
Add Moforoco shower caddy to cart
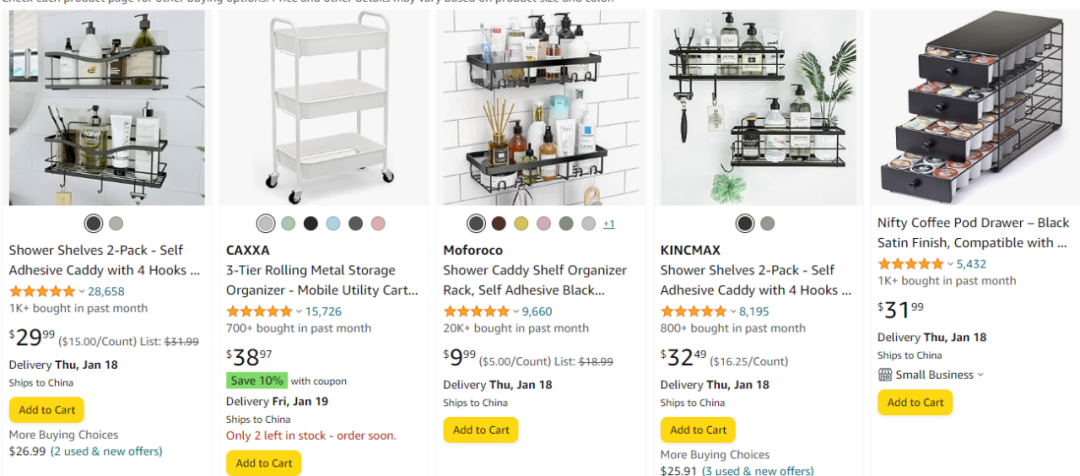tap(481, 430)
